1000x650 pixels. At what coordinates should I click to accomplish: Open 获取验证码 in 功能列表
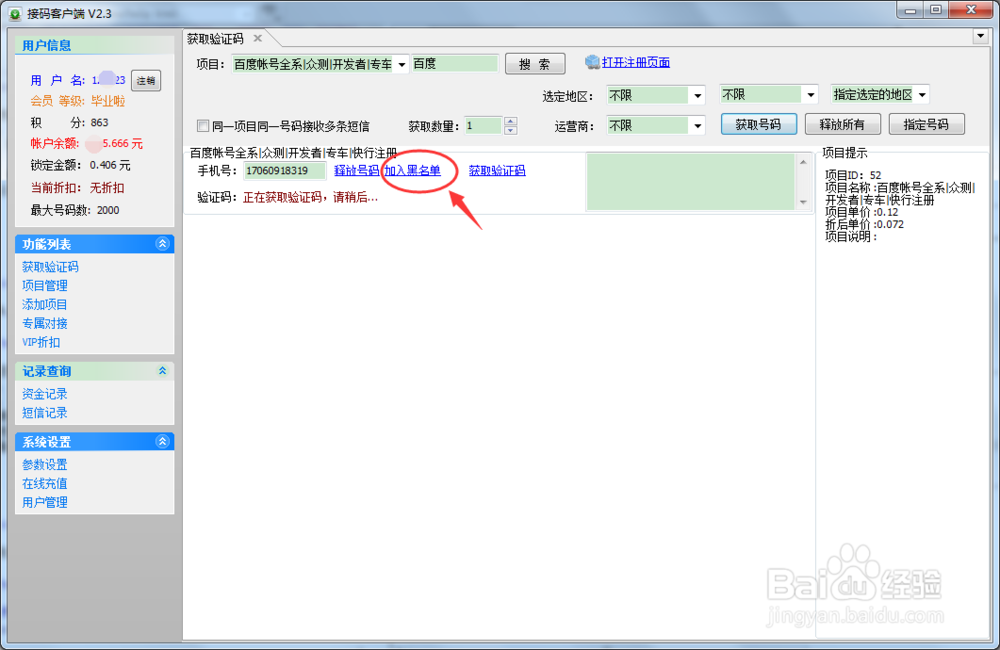(x=50, y=267)
